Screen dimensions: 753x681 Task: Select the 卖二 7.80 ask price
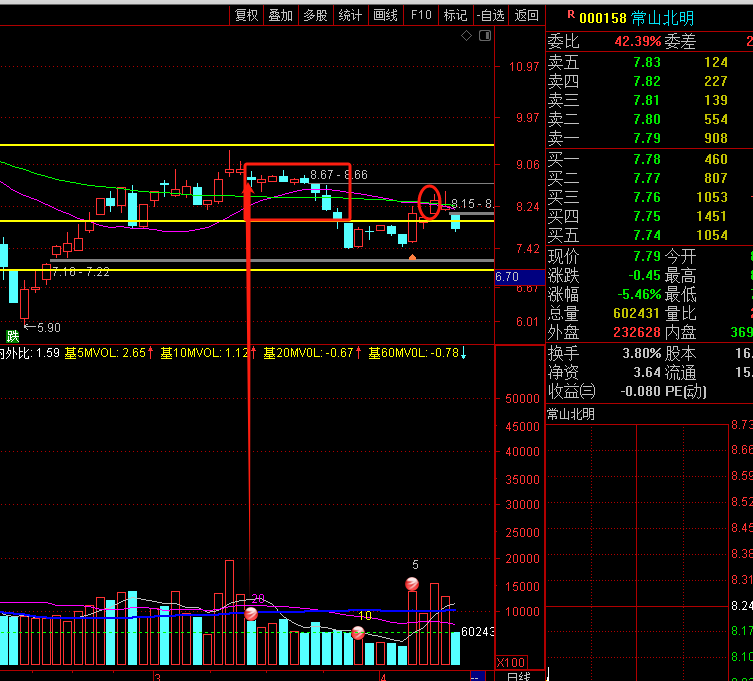647,119
